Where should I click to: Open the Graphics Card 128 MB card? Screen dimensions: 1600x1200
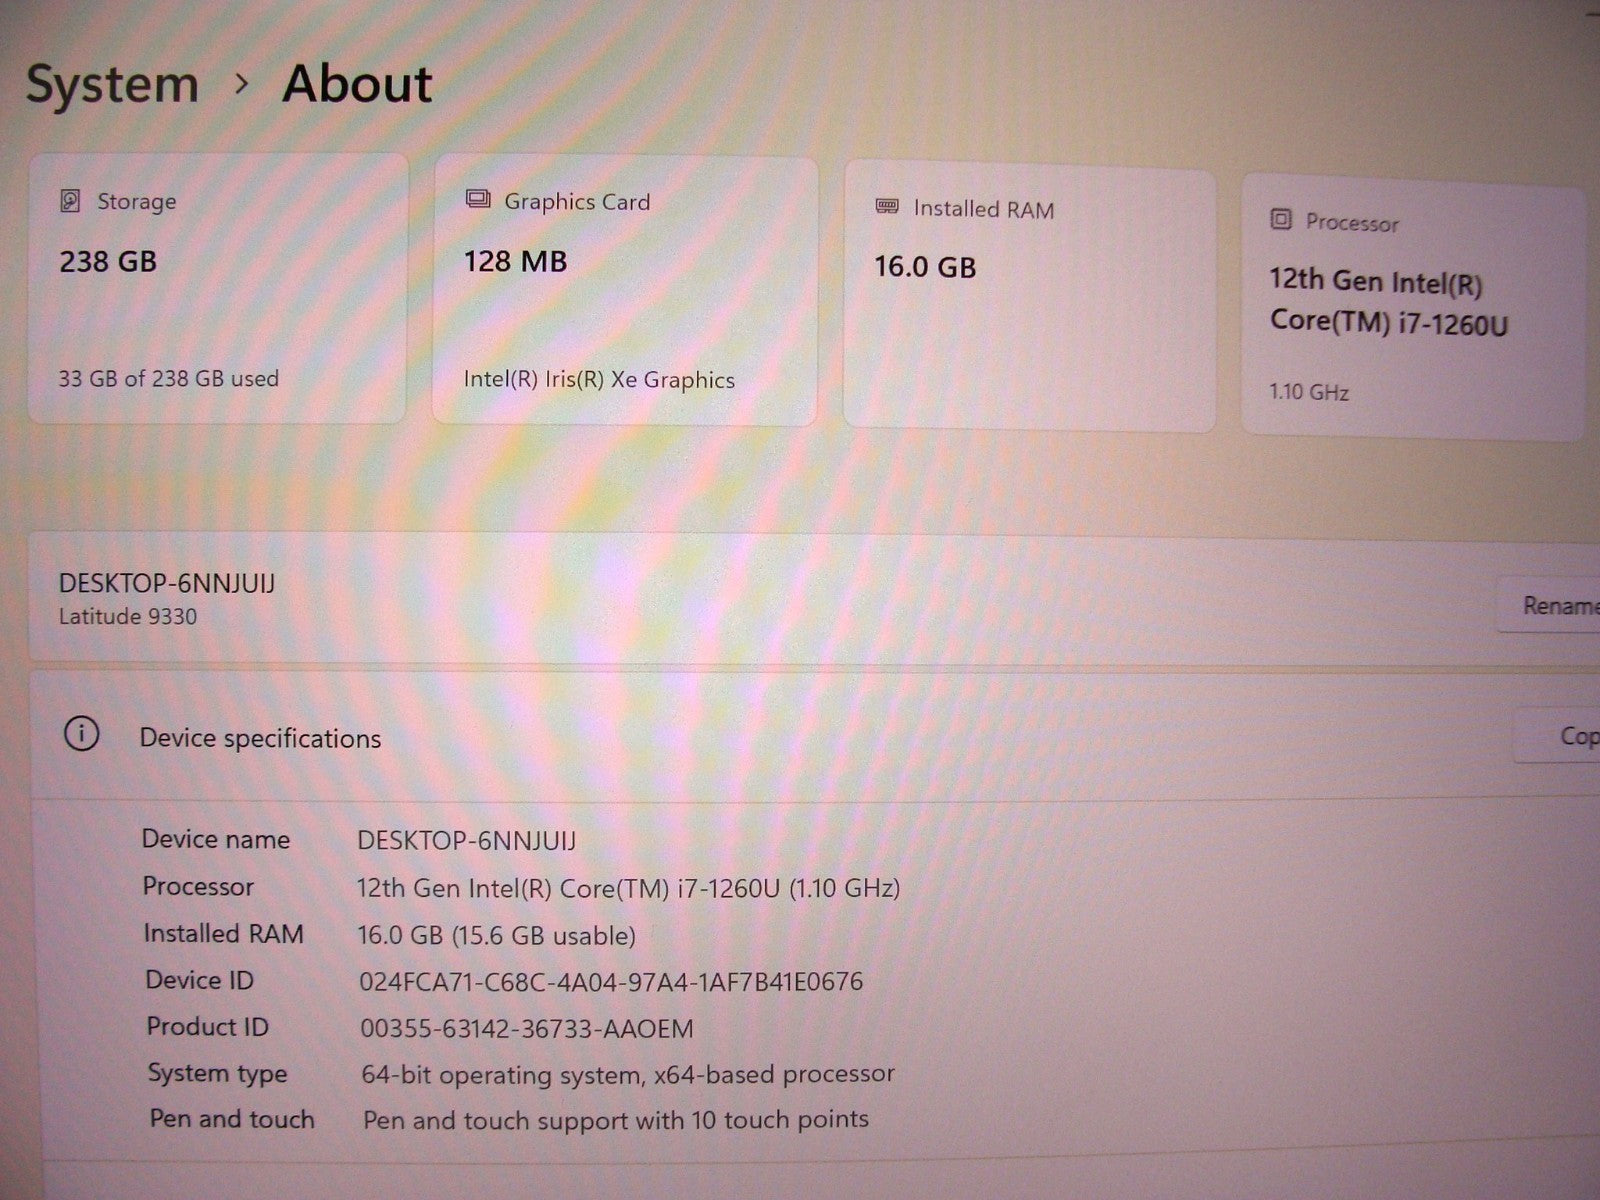point(625,292)
